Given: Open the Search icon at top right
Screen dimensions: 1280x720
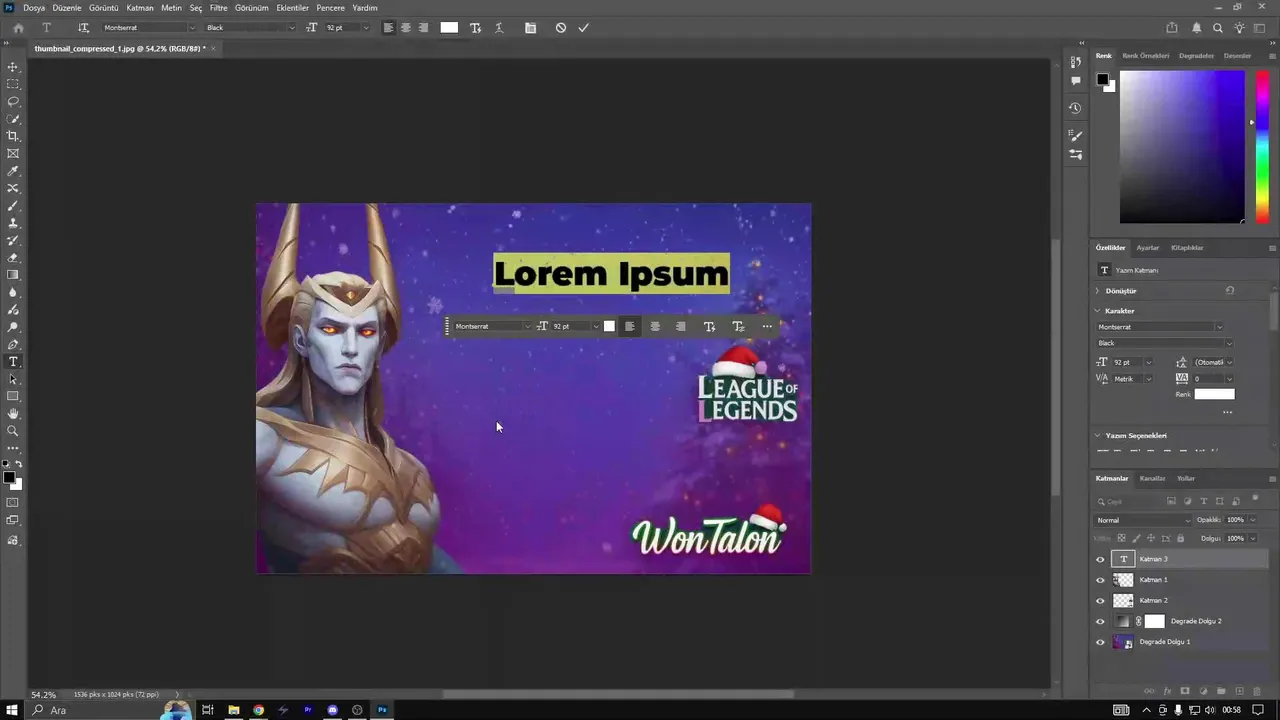Looking at the screenshot, I should coord(1218,28).
